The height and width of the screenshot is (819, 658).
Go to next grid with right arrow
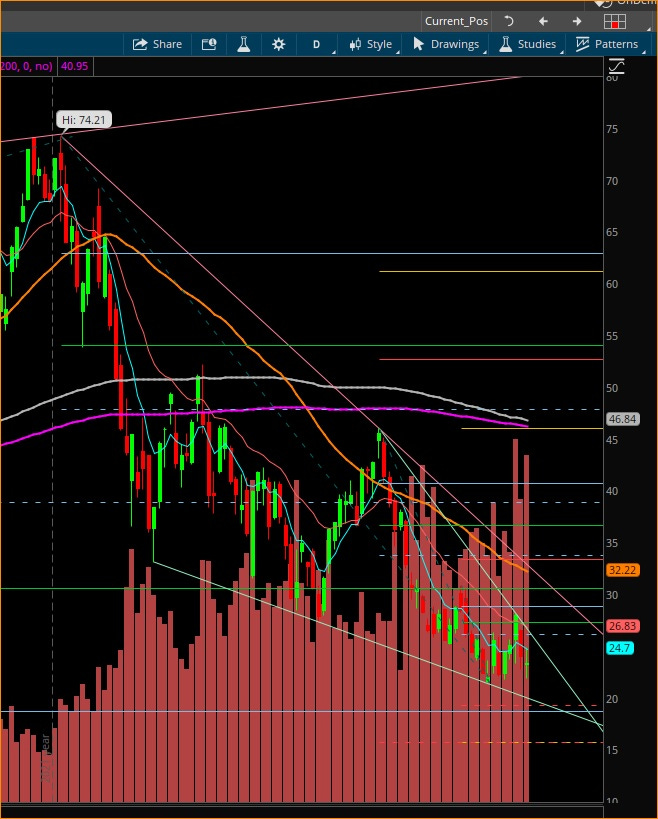click(x=577, y=21)
